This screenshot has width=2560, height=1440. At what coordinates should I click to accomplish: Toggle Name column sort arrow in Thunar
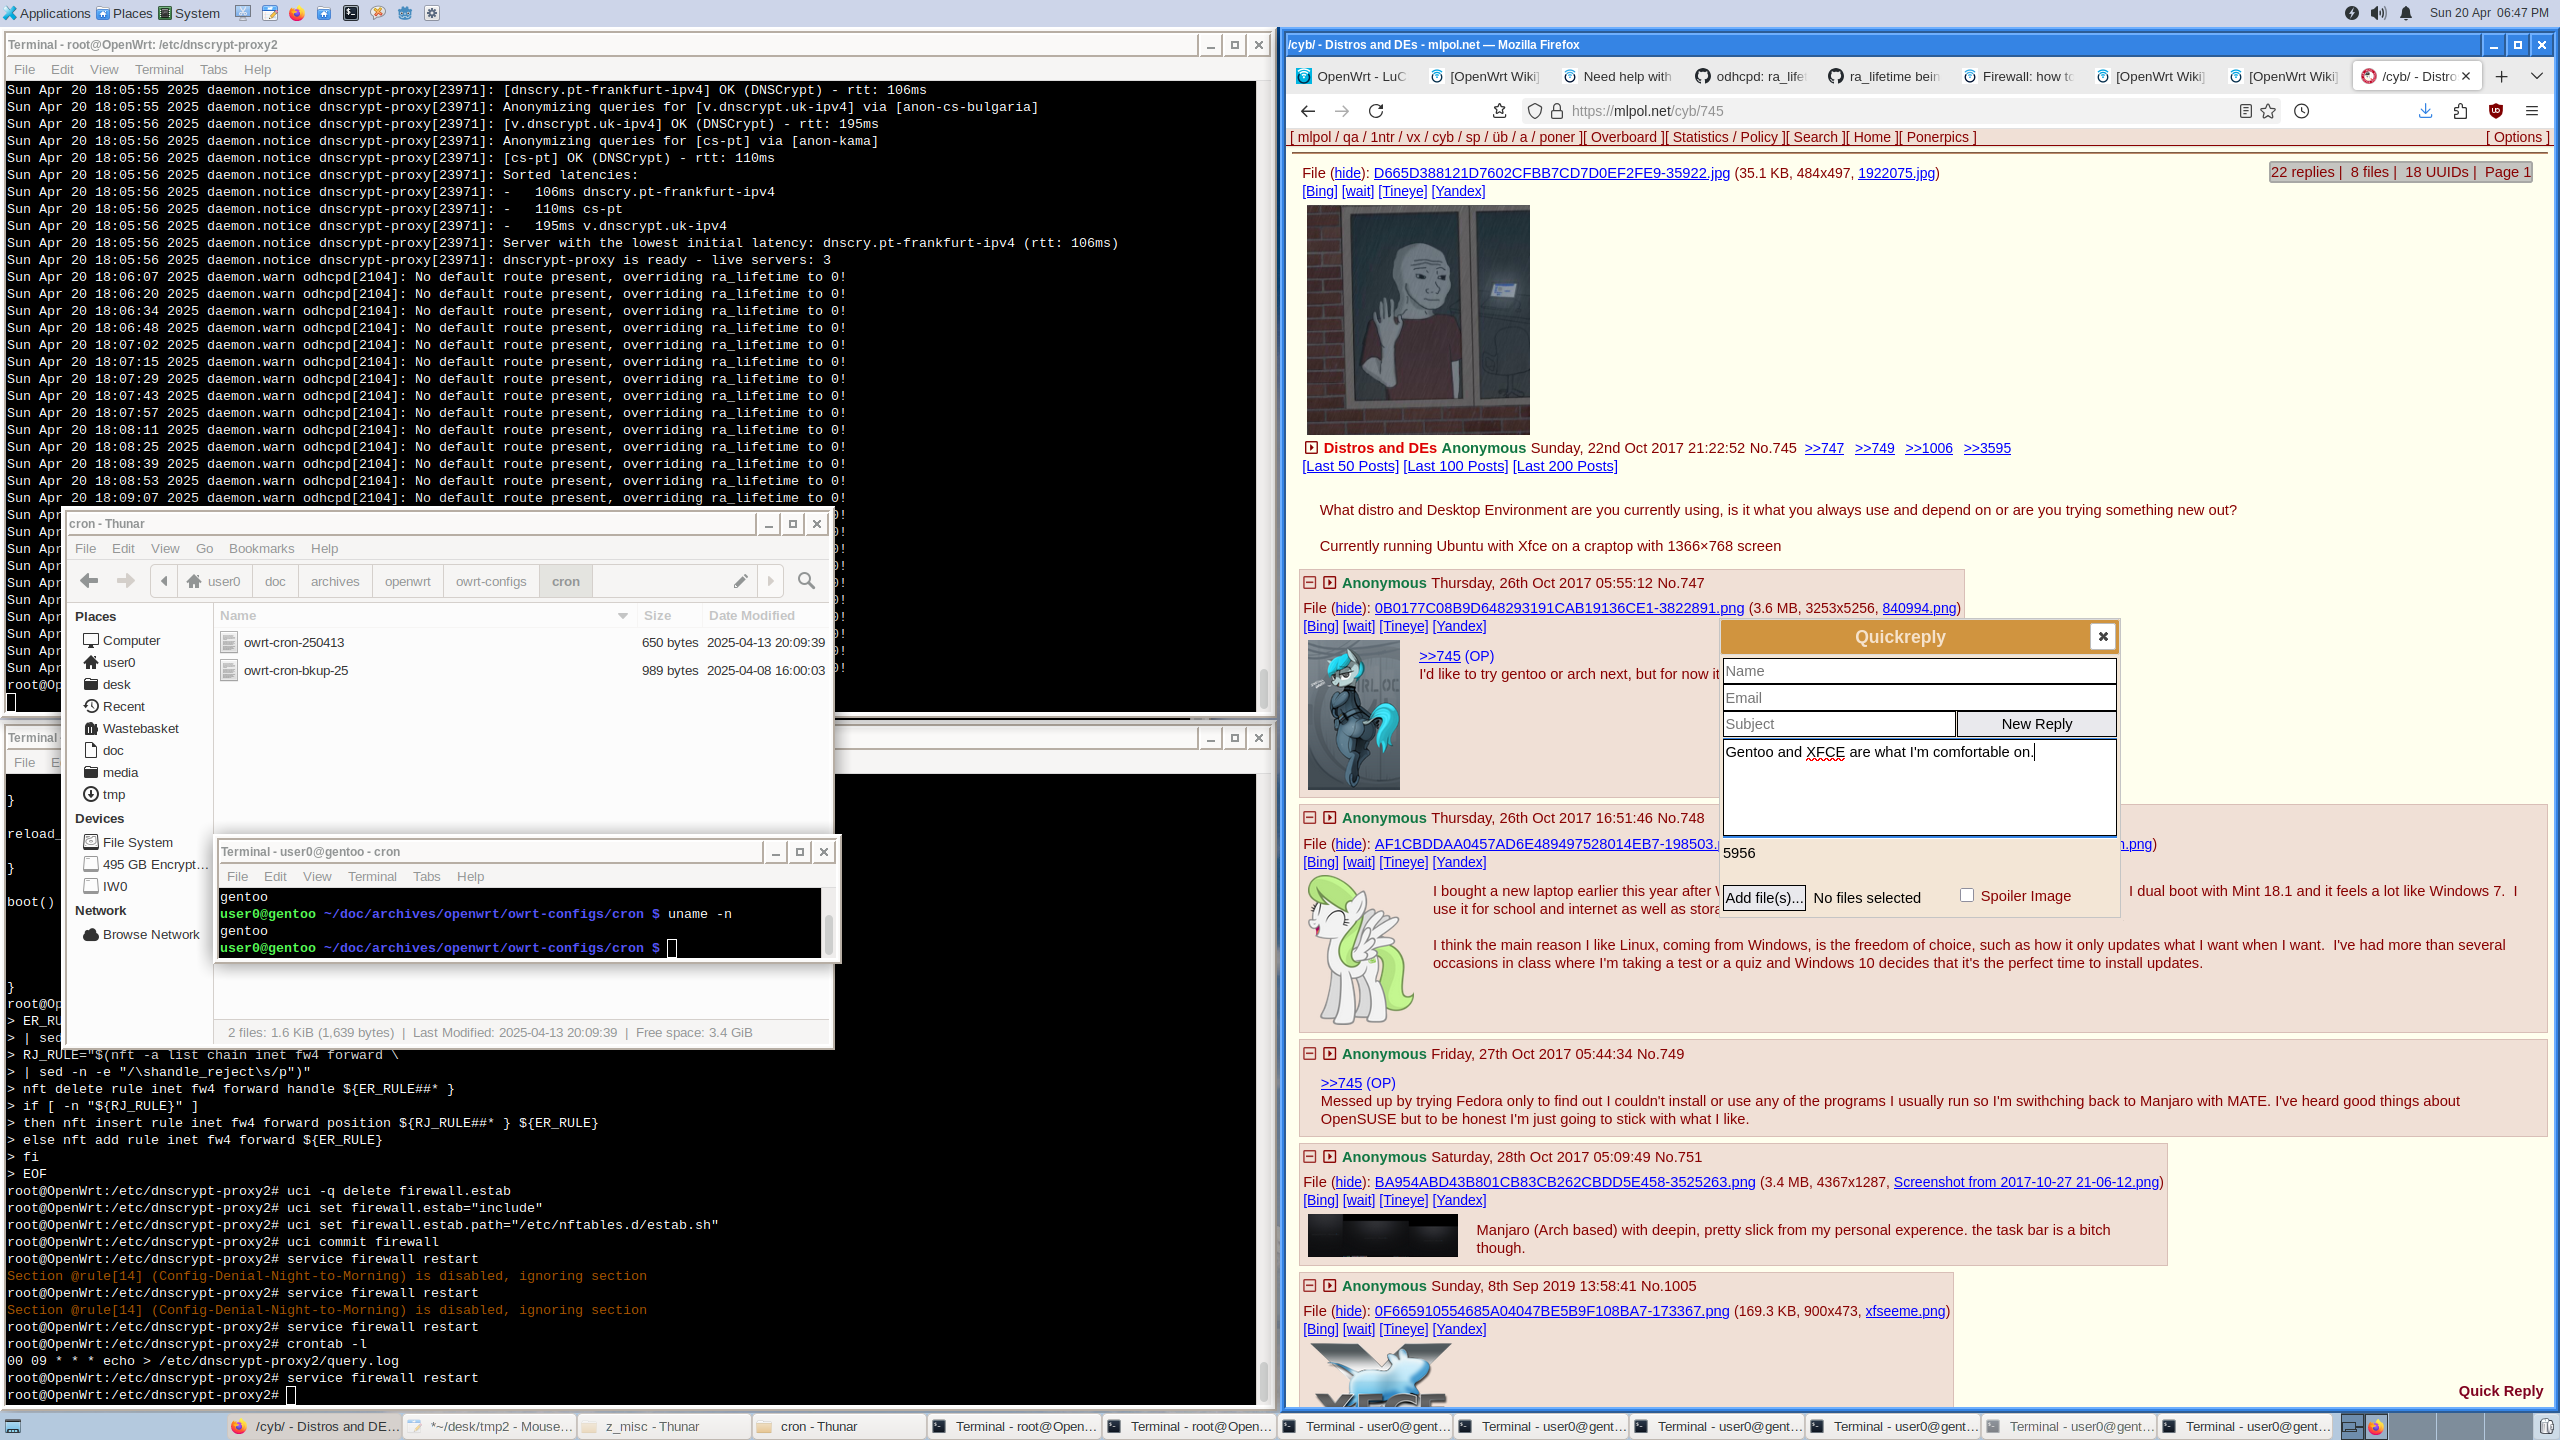click(623, 616)
